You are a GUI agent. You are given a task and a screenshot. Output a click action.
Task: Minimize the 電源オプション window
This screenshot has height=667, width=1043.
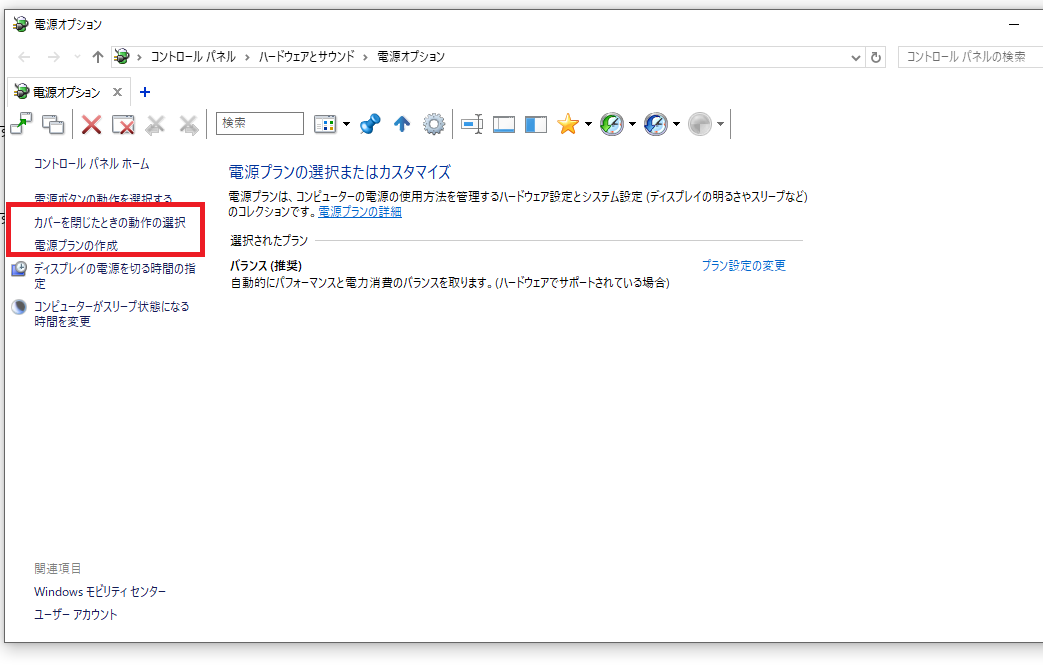1014,25
